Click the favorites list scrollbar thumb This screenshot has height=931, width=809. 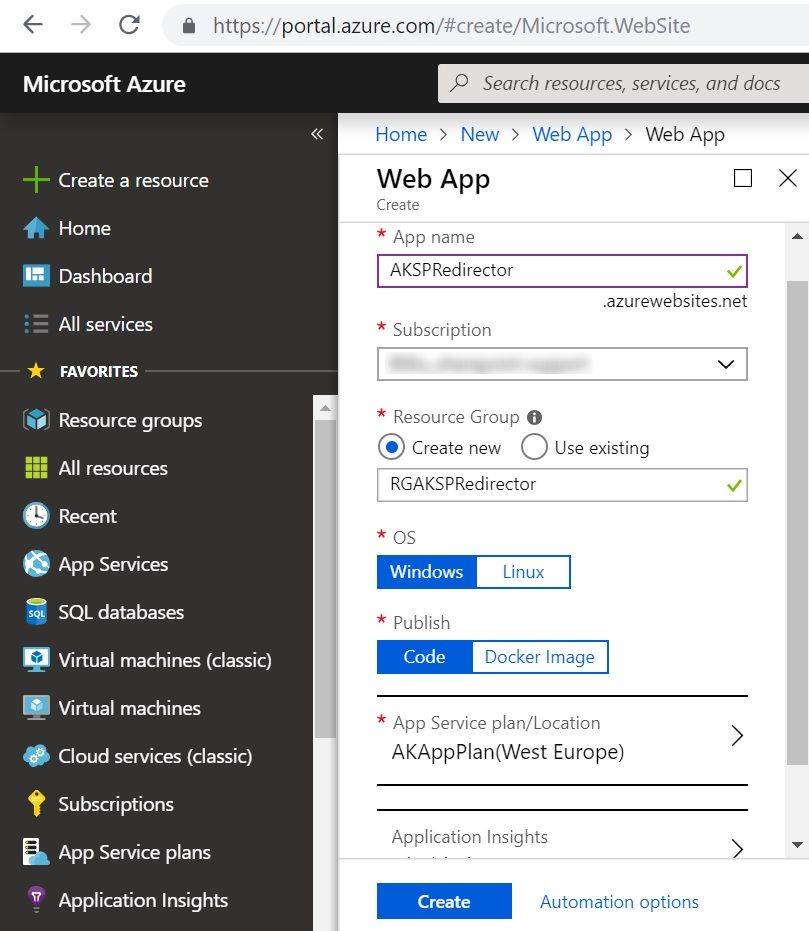click(x=325, y=579)
